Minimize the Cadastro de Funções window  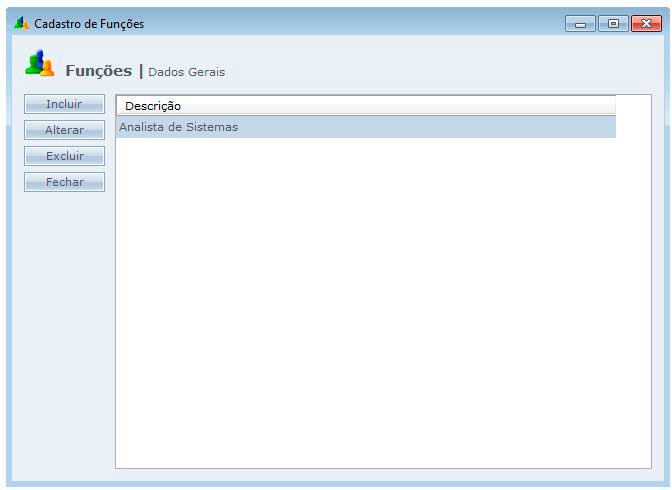(580, 24)
